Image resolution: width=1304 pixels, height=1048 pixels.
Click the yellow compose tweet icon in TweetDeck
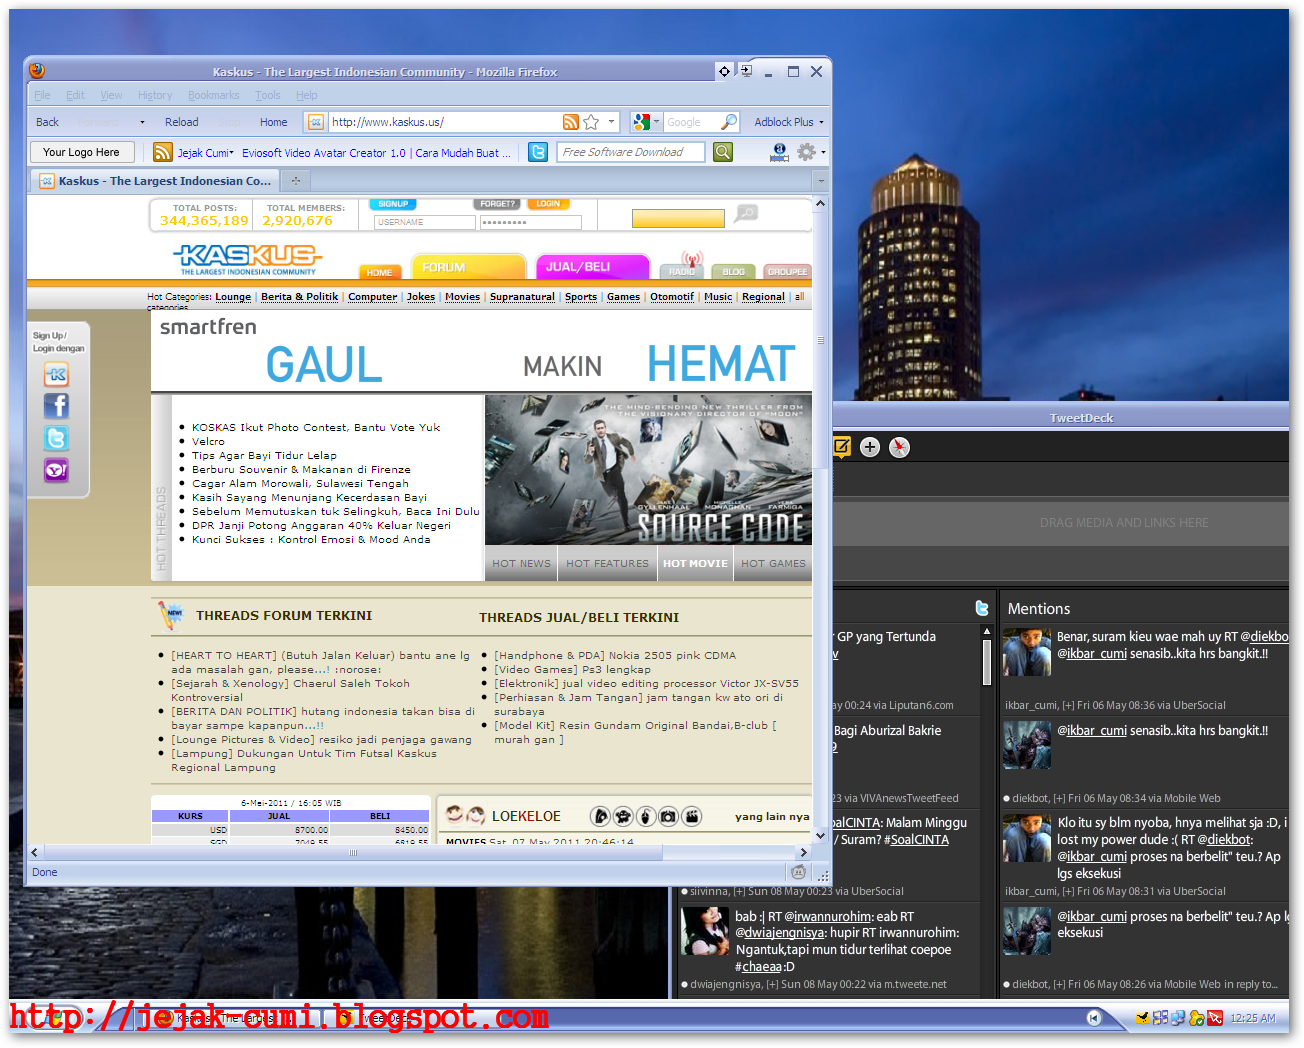click(x=842, y=447)
